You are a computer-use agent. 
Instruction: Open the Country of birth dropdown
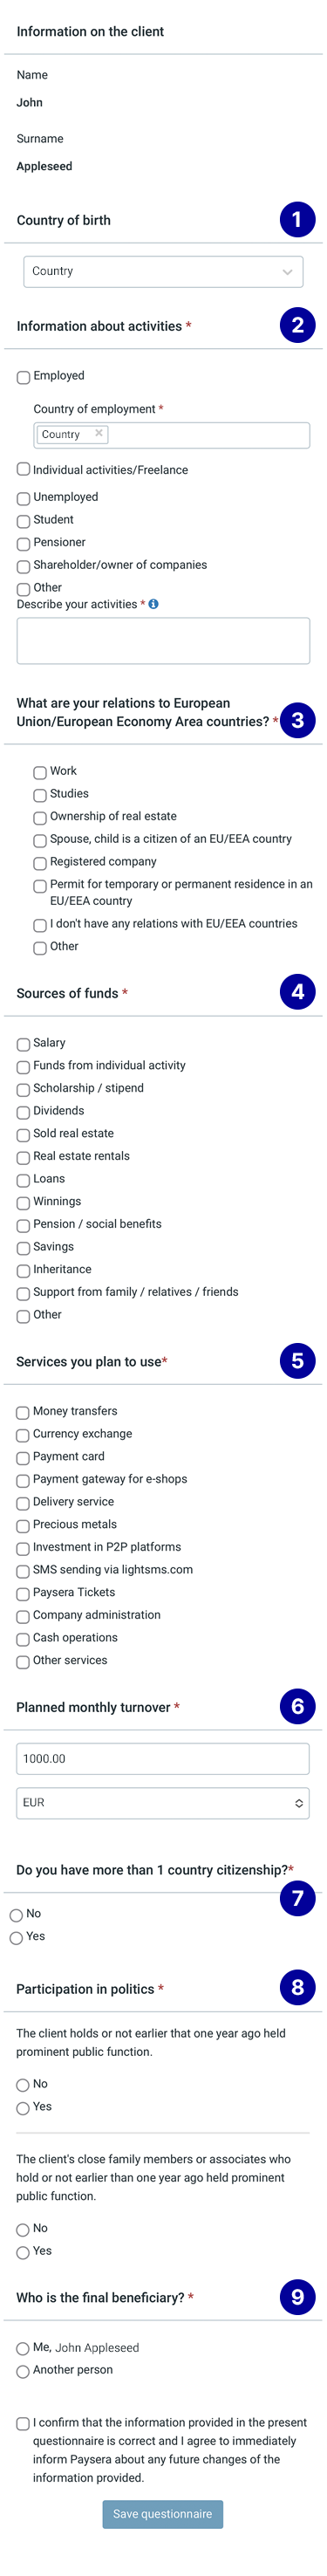pyautogui.click(x=163, y=271)
